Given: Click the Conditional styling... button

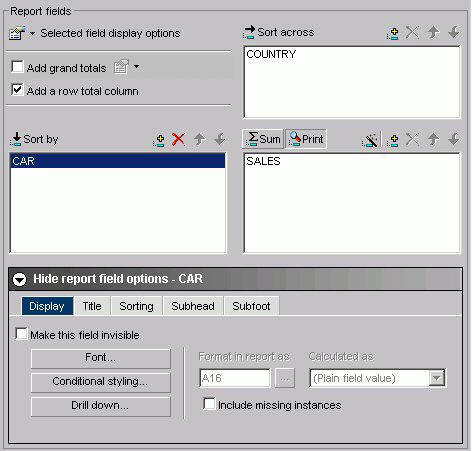Looking at the screenshot, I should coord(101,382).
